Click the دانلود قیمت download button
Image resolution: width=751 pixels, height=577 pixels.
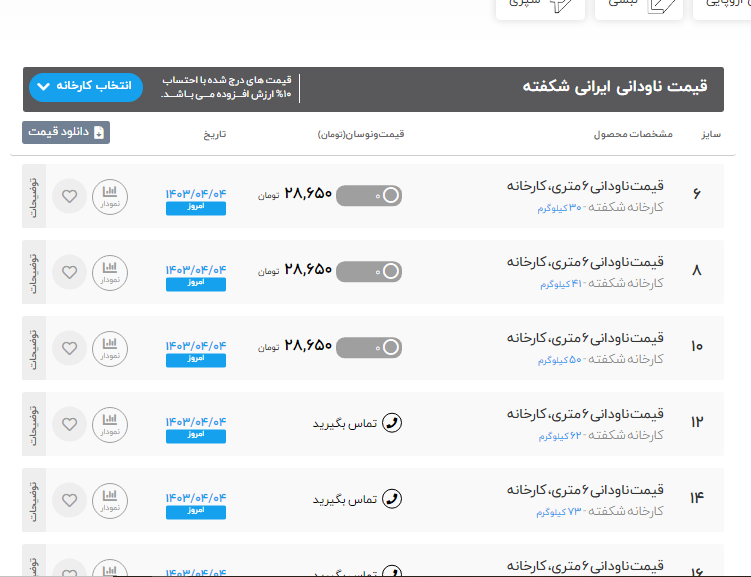pos(66,132)
